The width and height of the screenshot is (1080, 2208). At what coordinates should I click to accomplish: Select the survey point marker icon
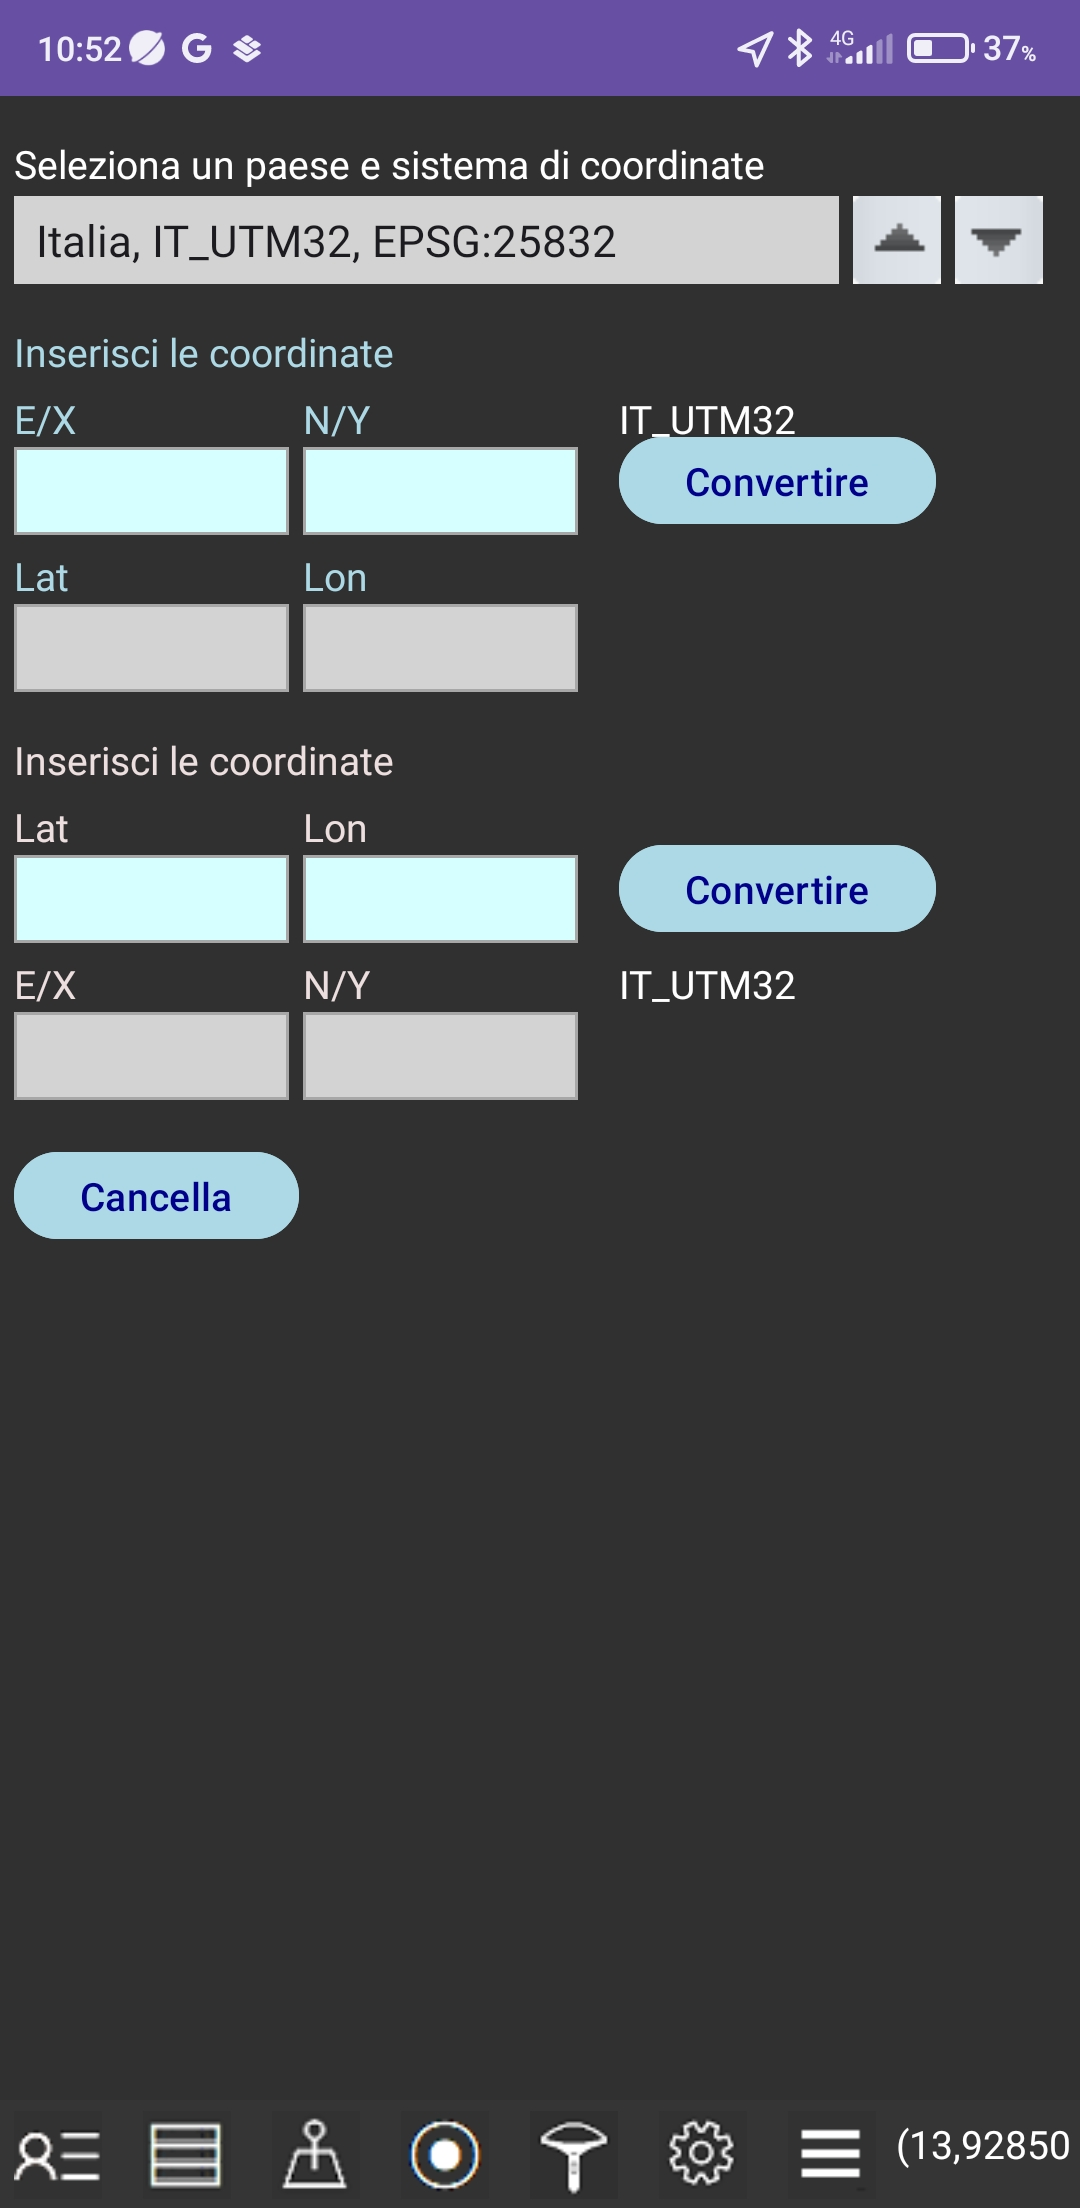315,2154
